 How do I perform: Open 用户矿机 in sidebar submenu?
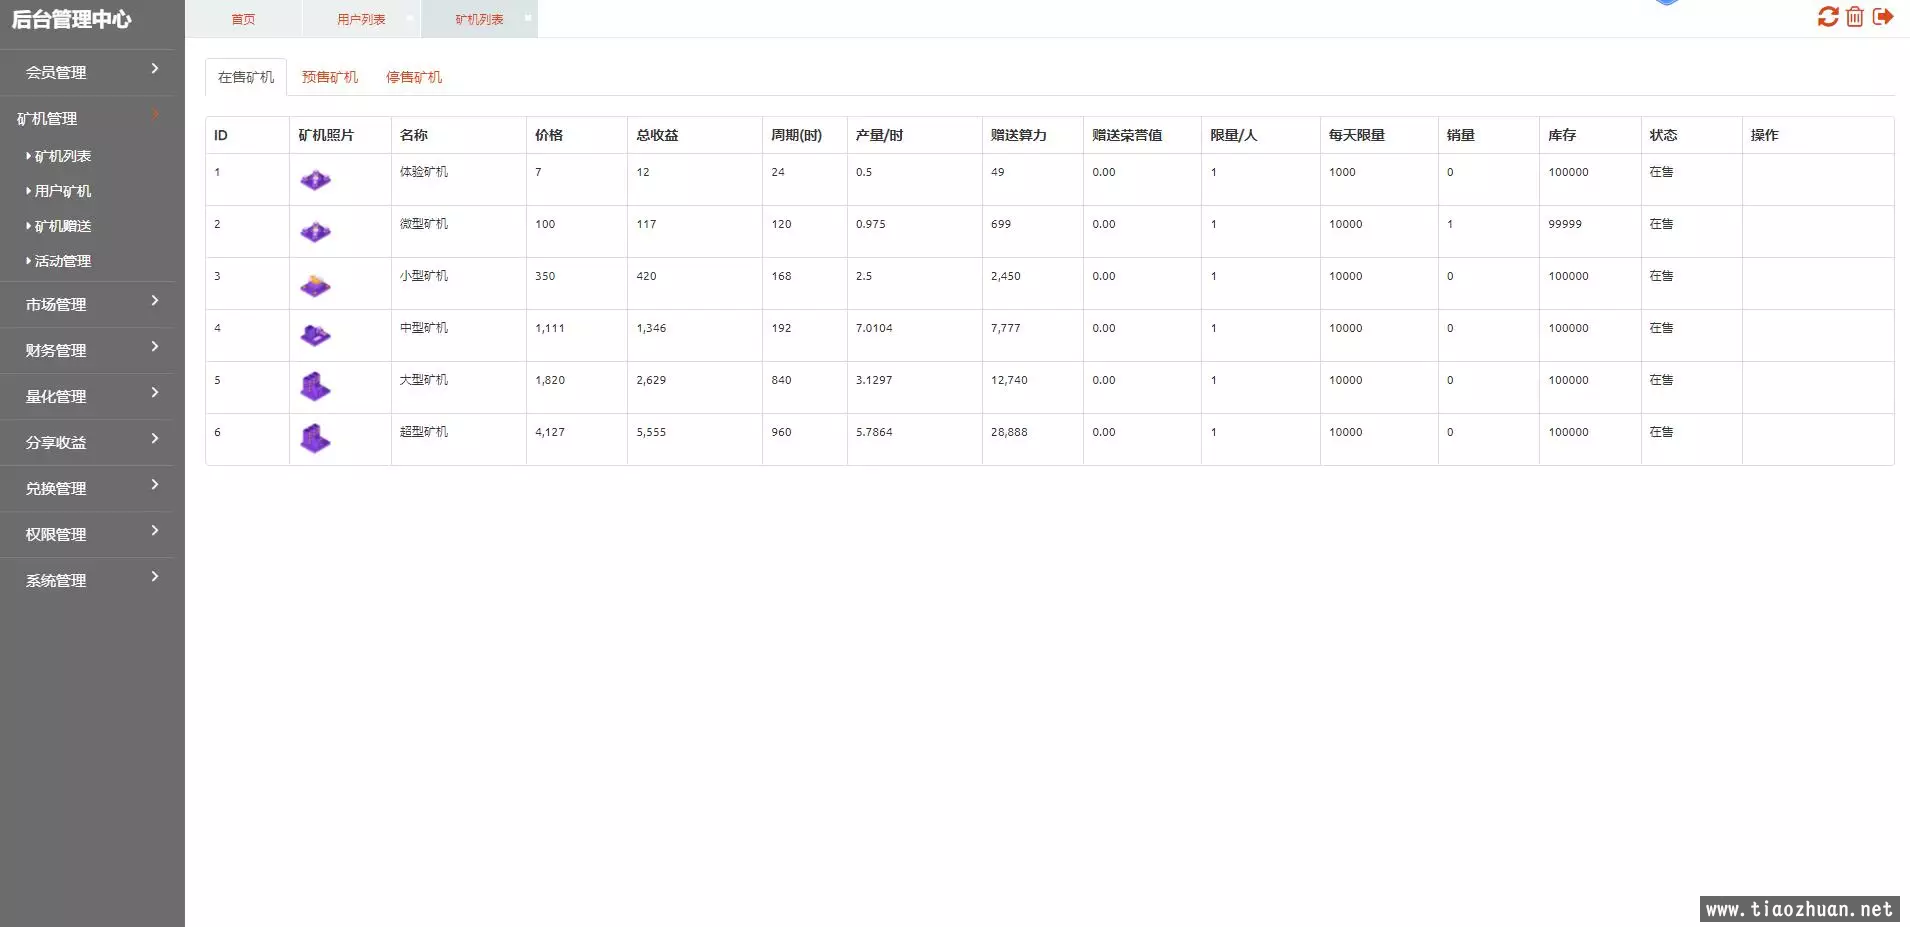62,191
